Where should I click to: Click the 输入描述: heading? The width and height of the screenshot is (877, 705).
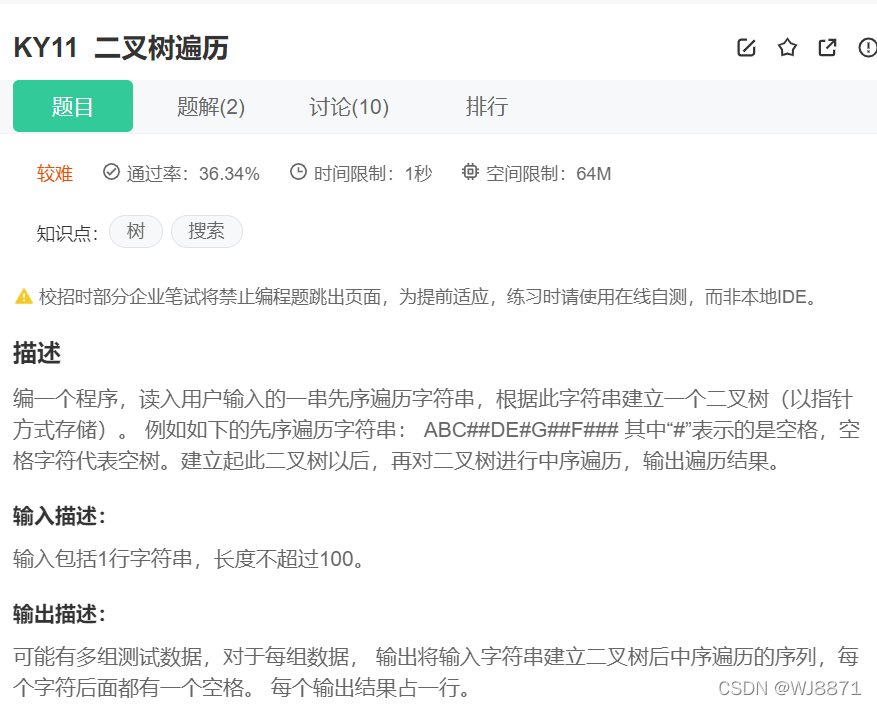[59, 516]
